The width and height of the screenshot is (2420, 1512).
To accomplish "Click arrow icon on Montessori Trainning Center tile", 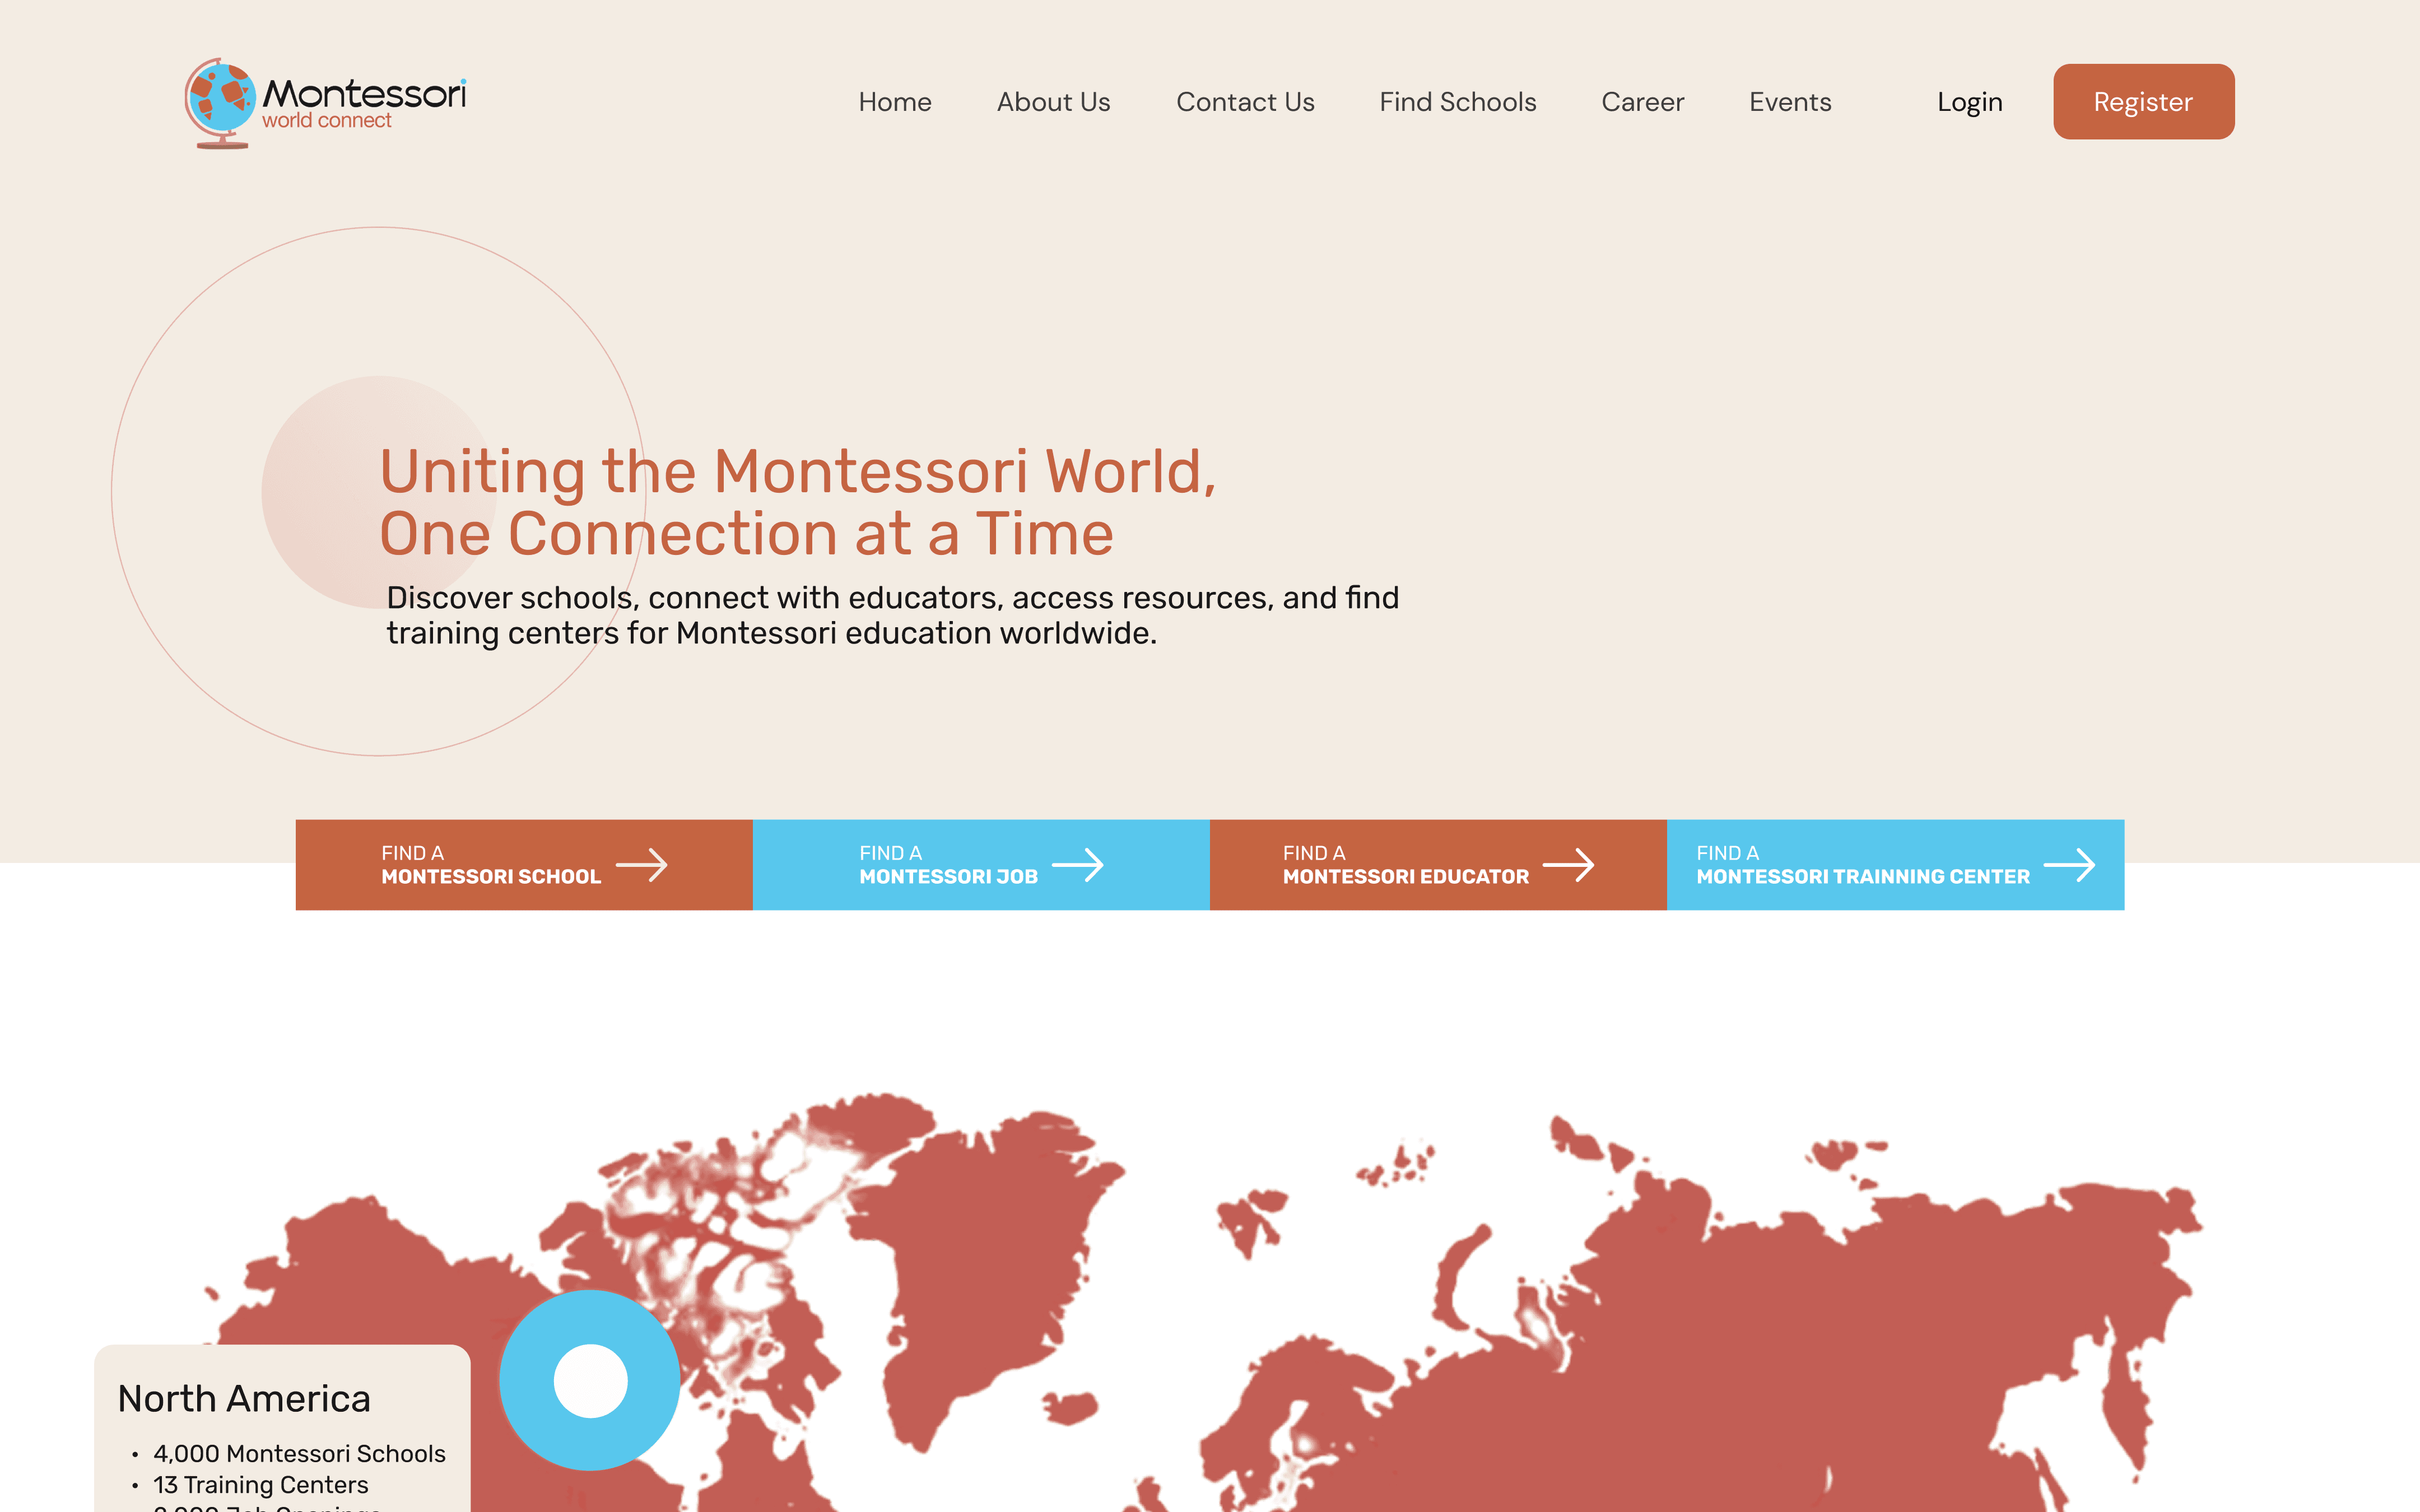I will [x=2069, y=865].
